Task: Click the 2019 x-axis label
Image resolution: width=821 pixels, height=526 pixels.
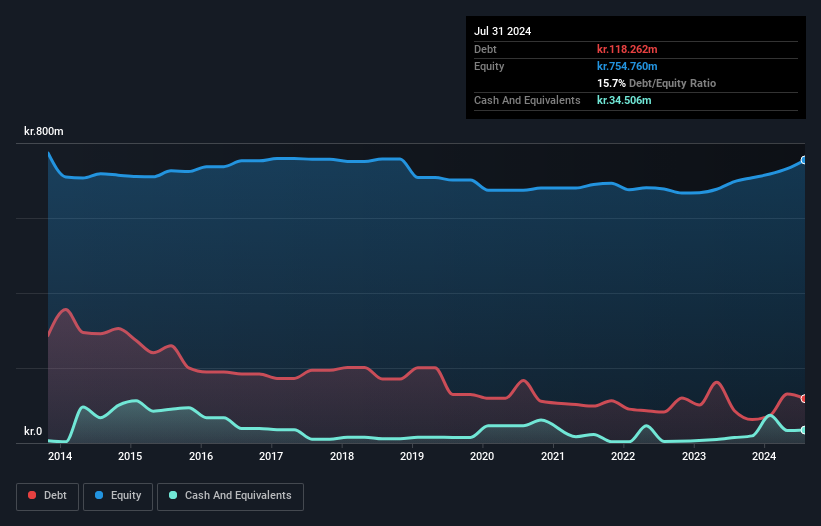Action: point(412,456)
